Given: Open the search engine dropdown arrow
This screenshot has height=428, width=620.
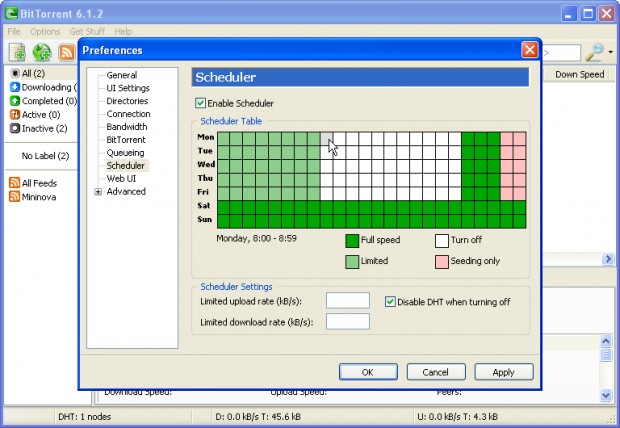Looking at the screenshot, I should click(611, 52).
